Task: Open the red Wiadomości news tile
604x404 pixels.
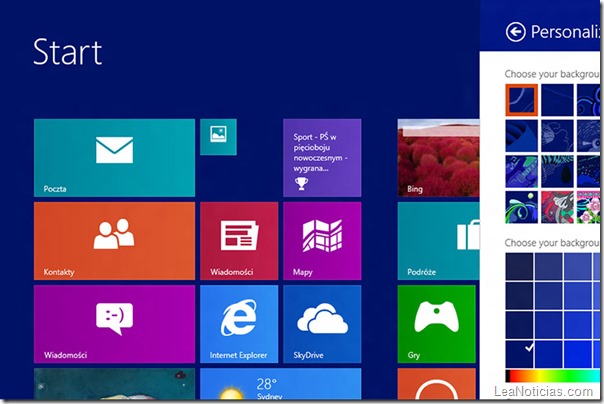Action: click(x=239, y=241)
